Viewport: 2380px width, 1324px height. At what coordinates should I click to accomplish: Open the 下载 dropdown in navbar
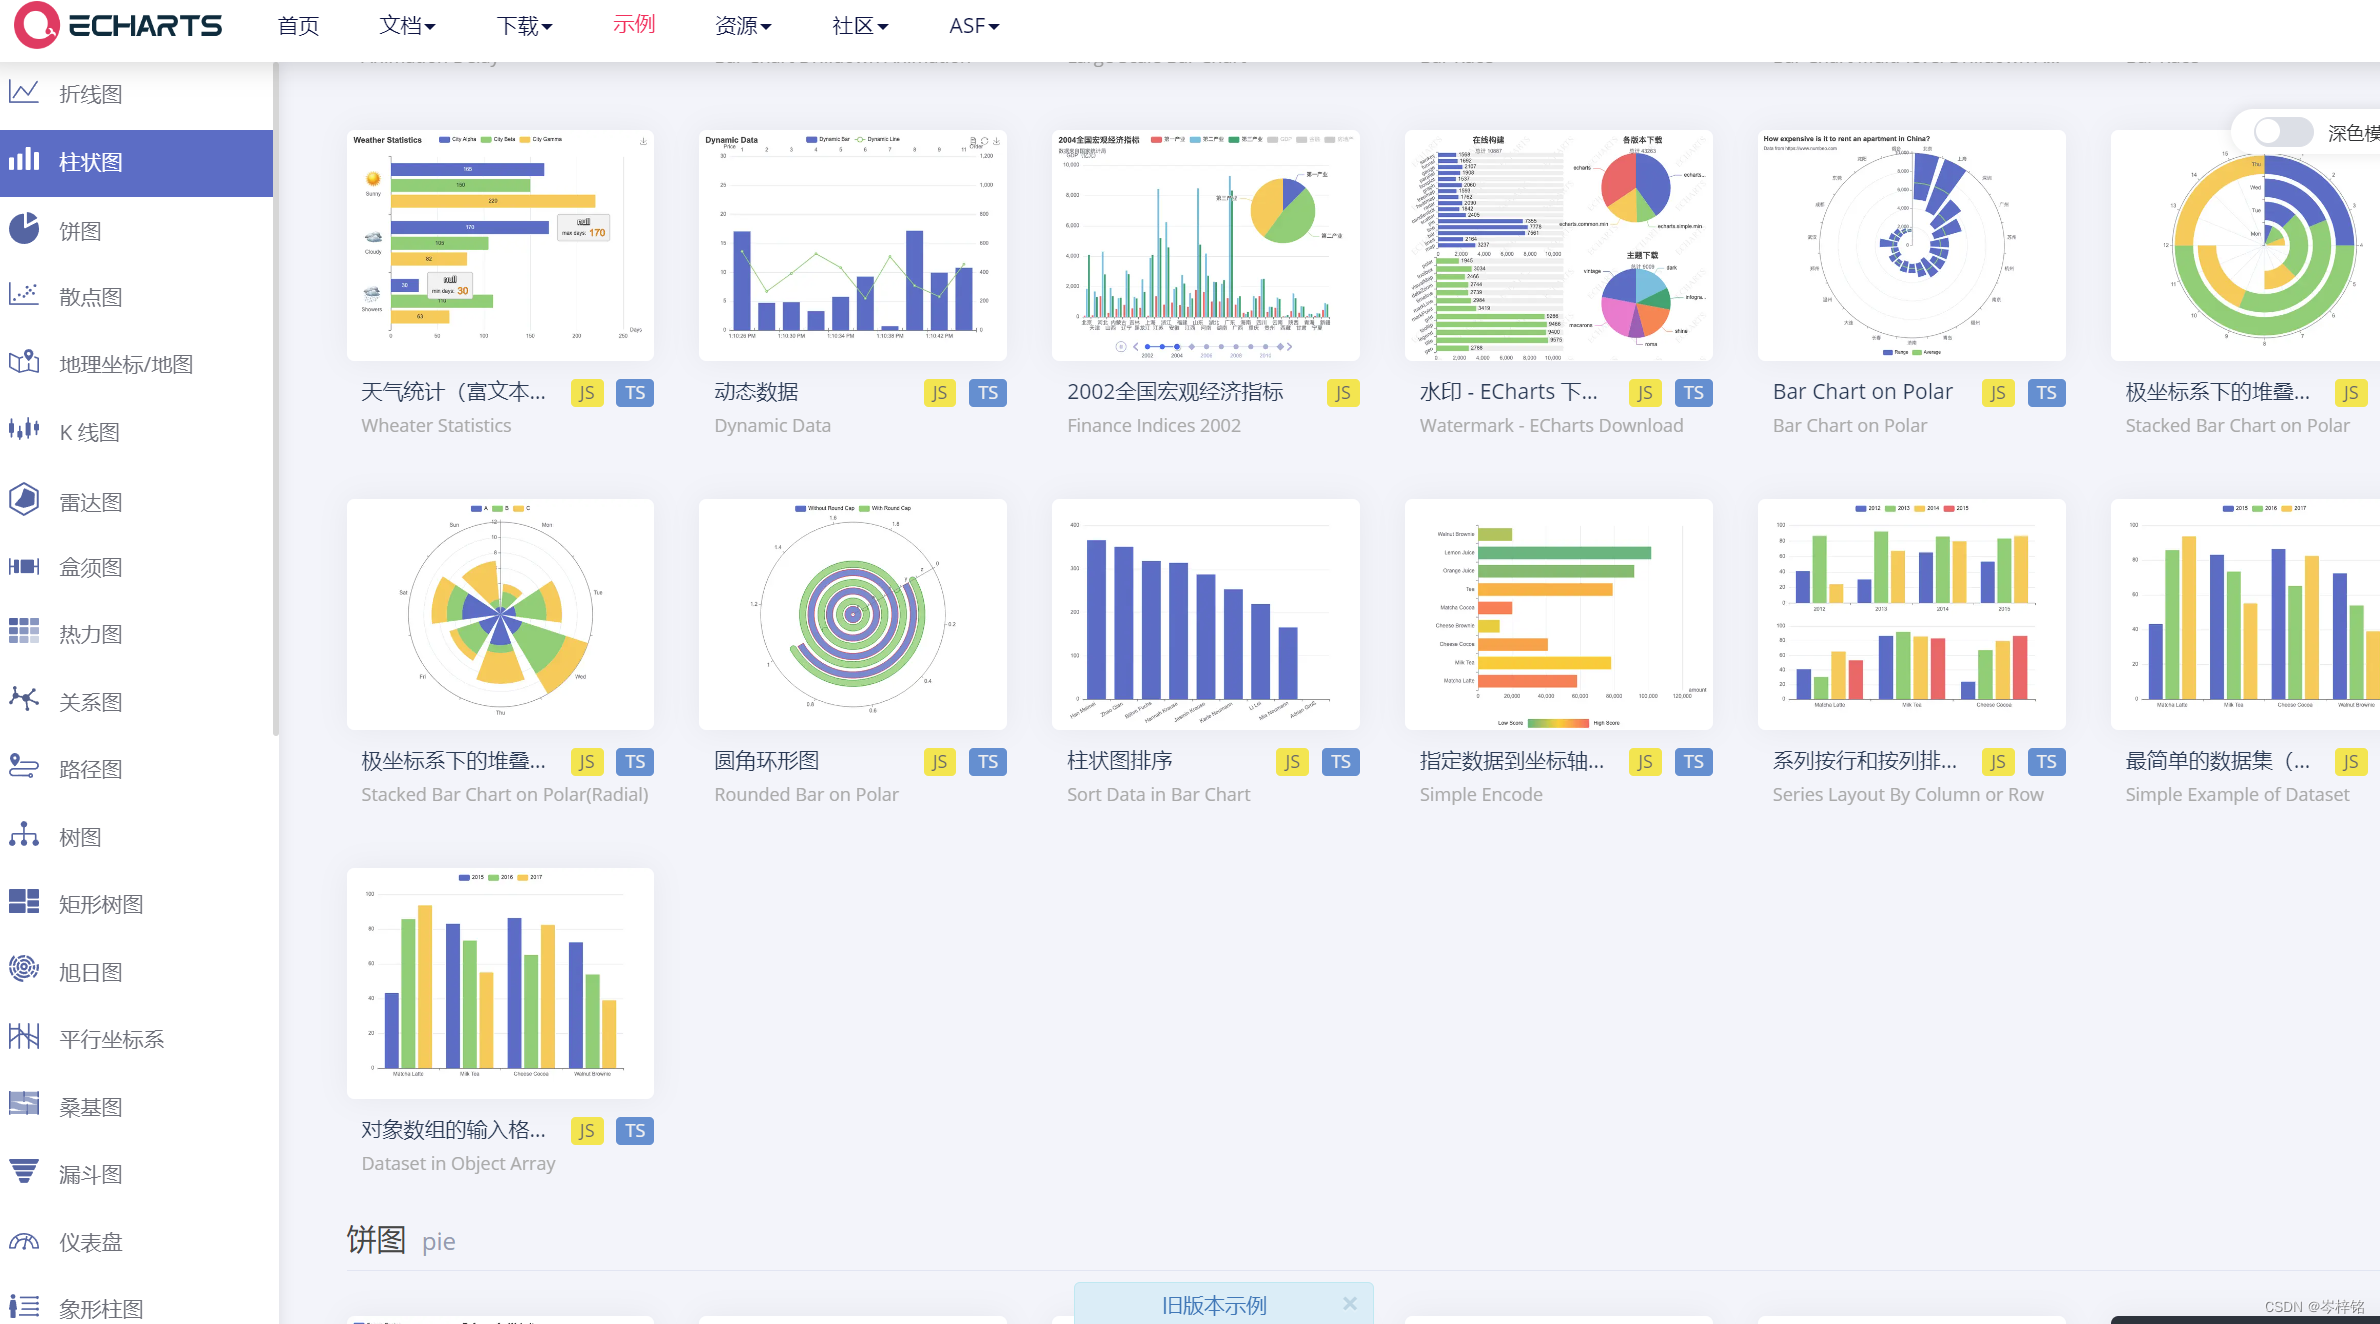pos(524,25)
